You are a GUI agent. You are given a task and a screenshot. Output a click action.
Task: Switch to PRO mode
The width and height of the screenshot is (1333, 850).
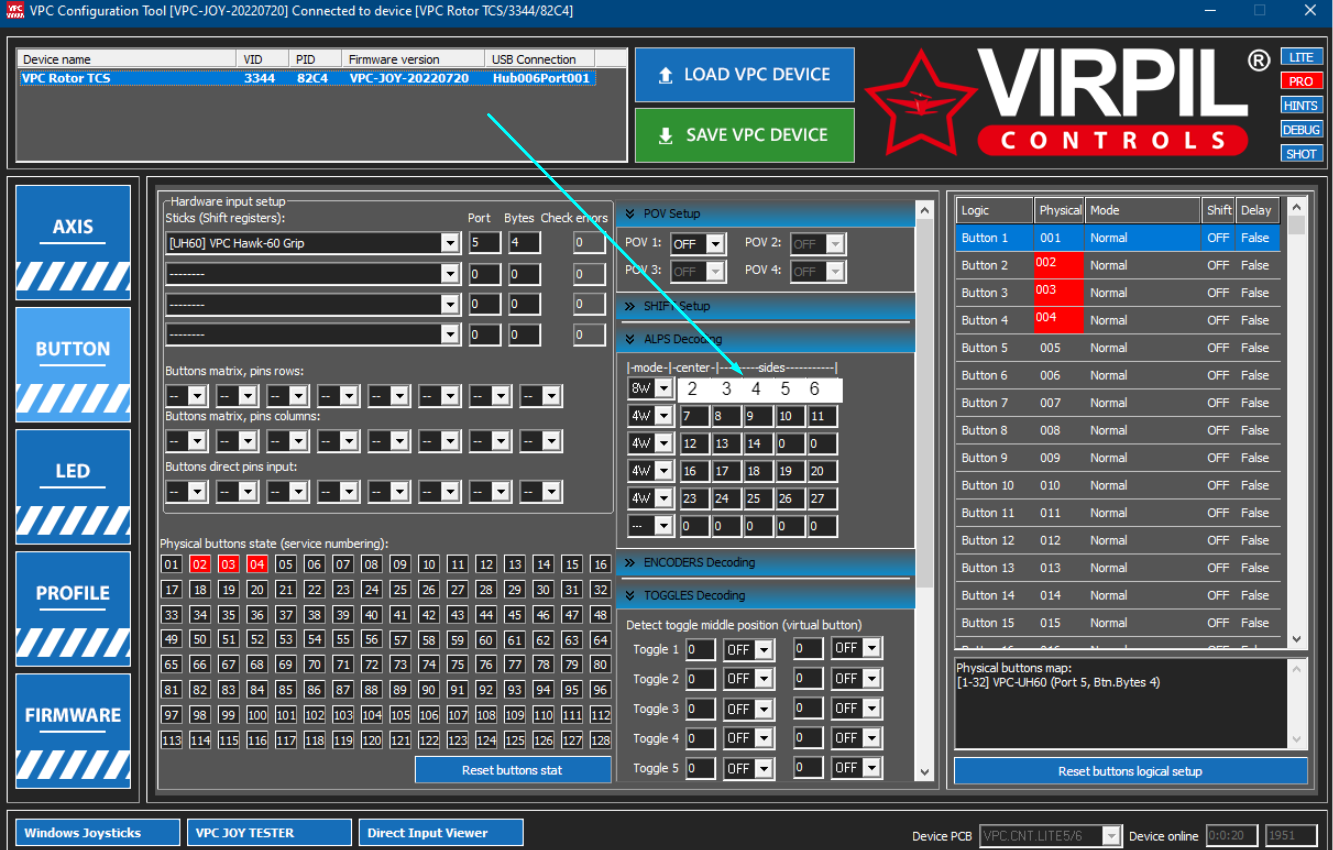pos(1301,81)
